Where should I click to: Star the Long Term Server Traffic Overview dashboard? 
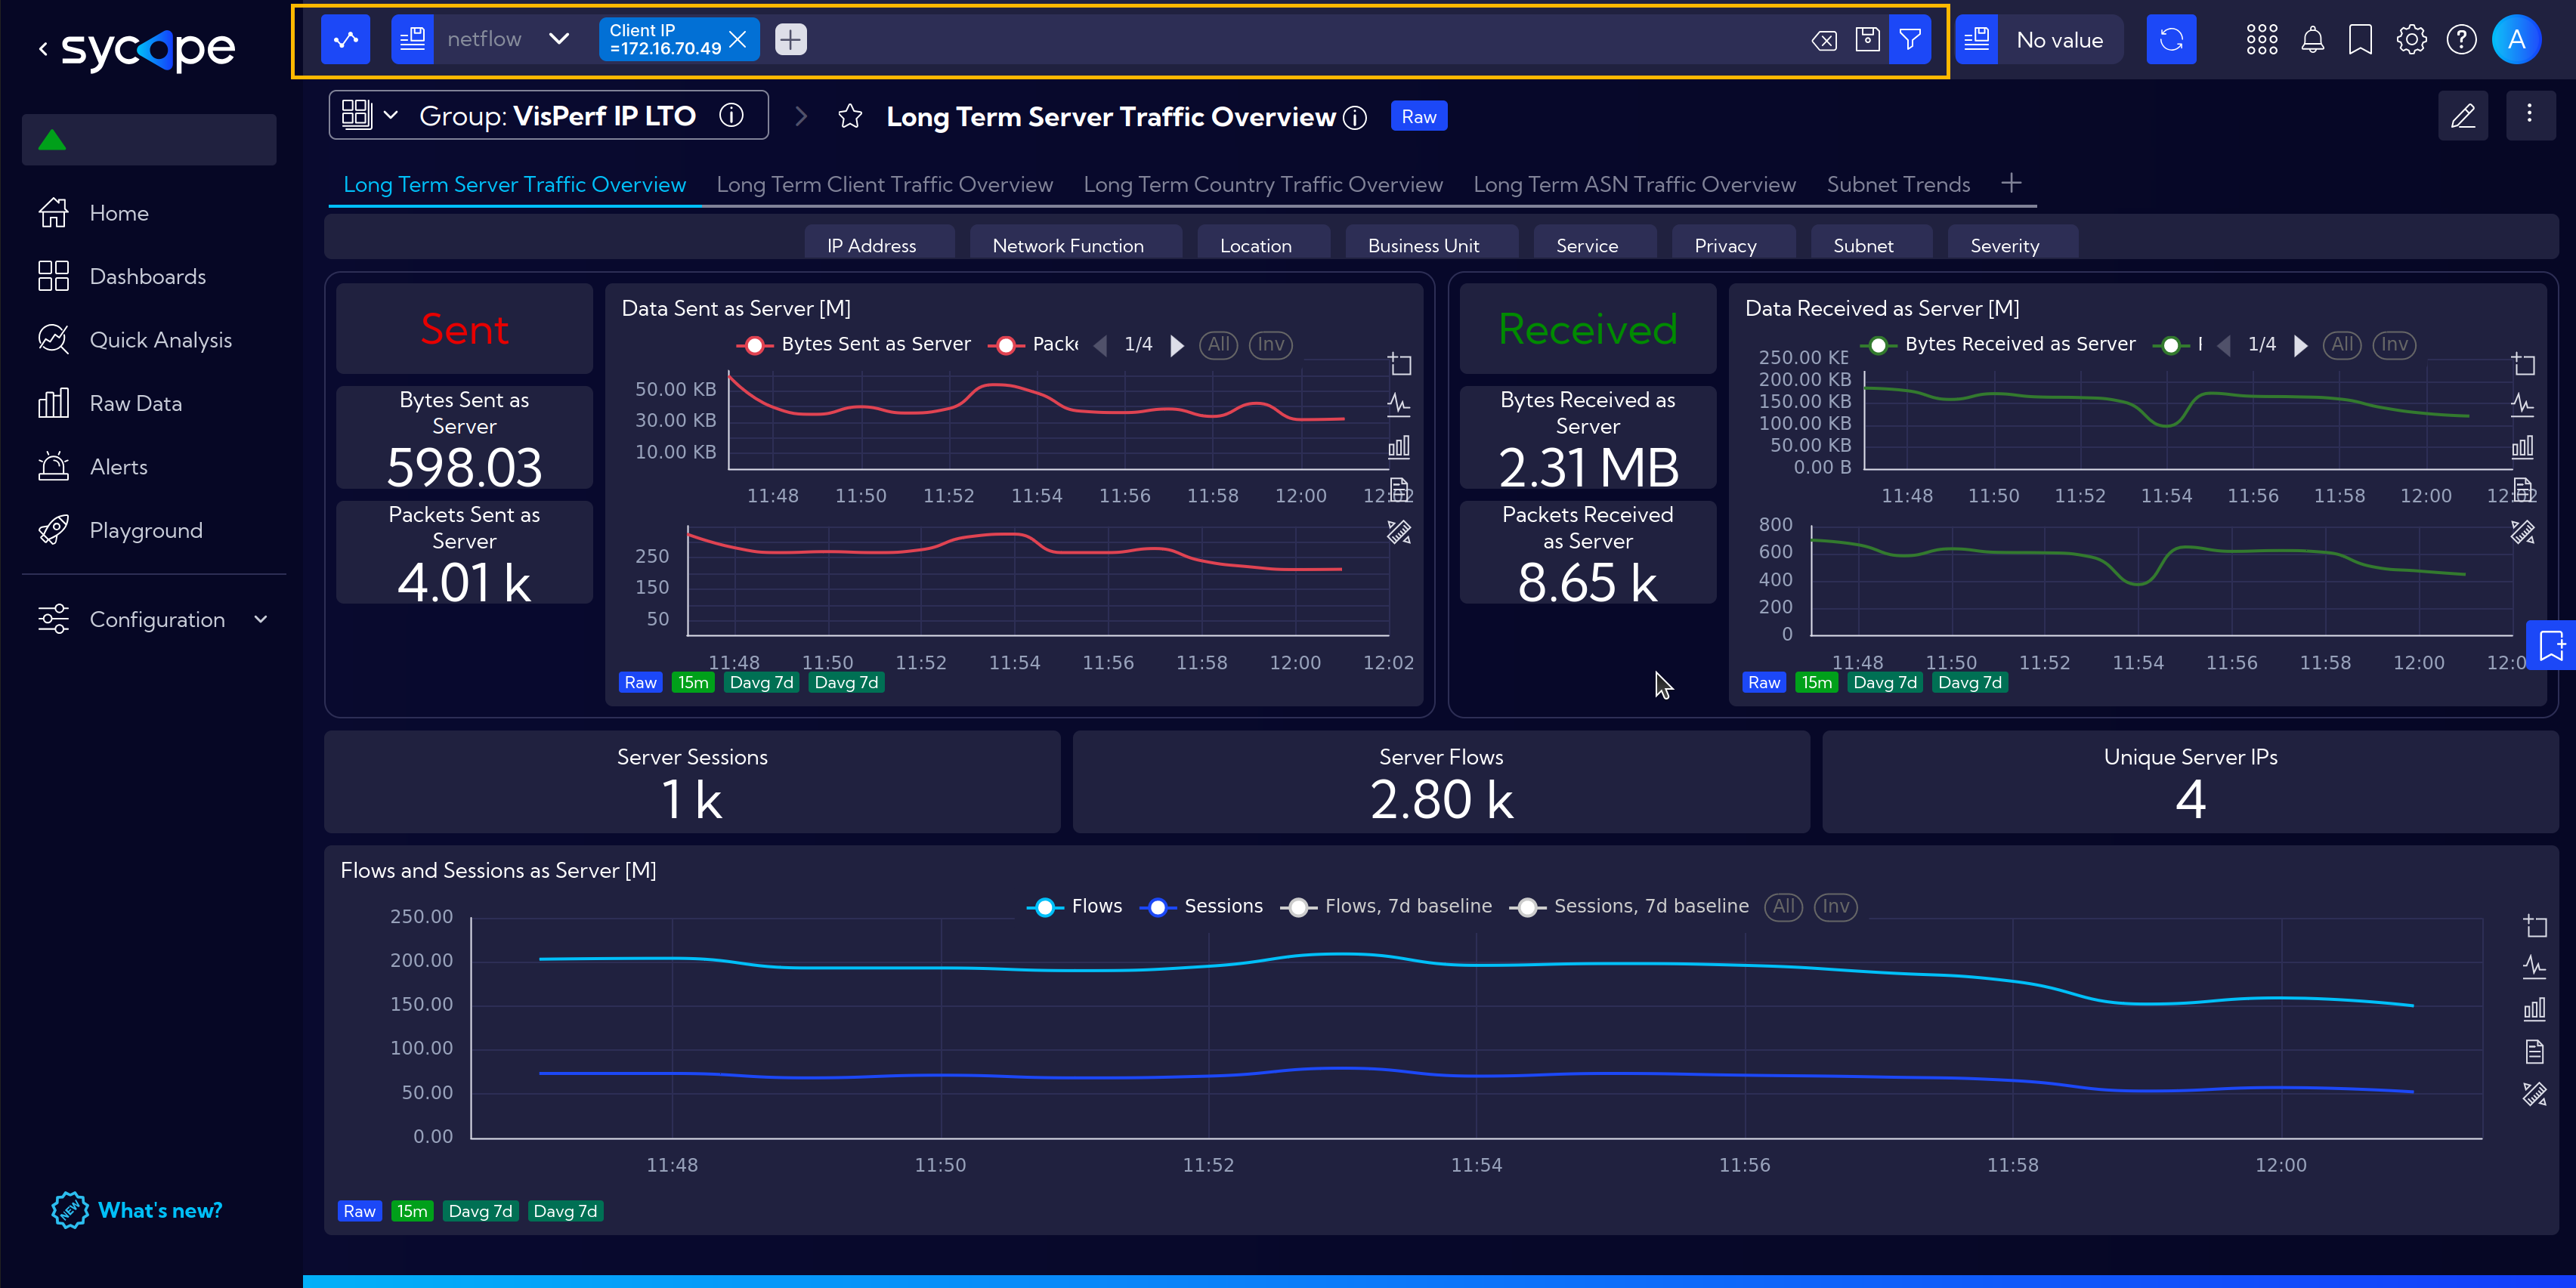point(850,117)
